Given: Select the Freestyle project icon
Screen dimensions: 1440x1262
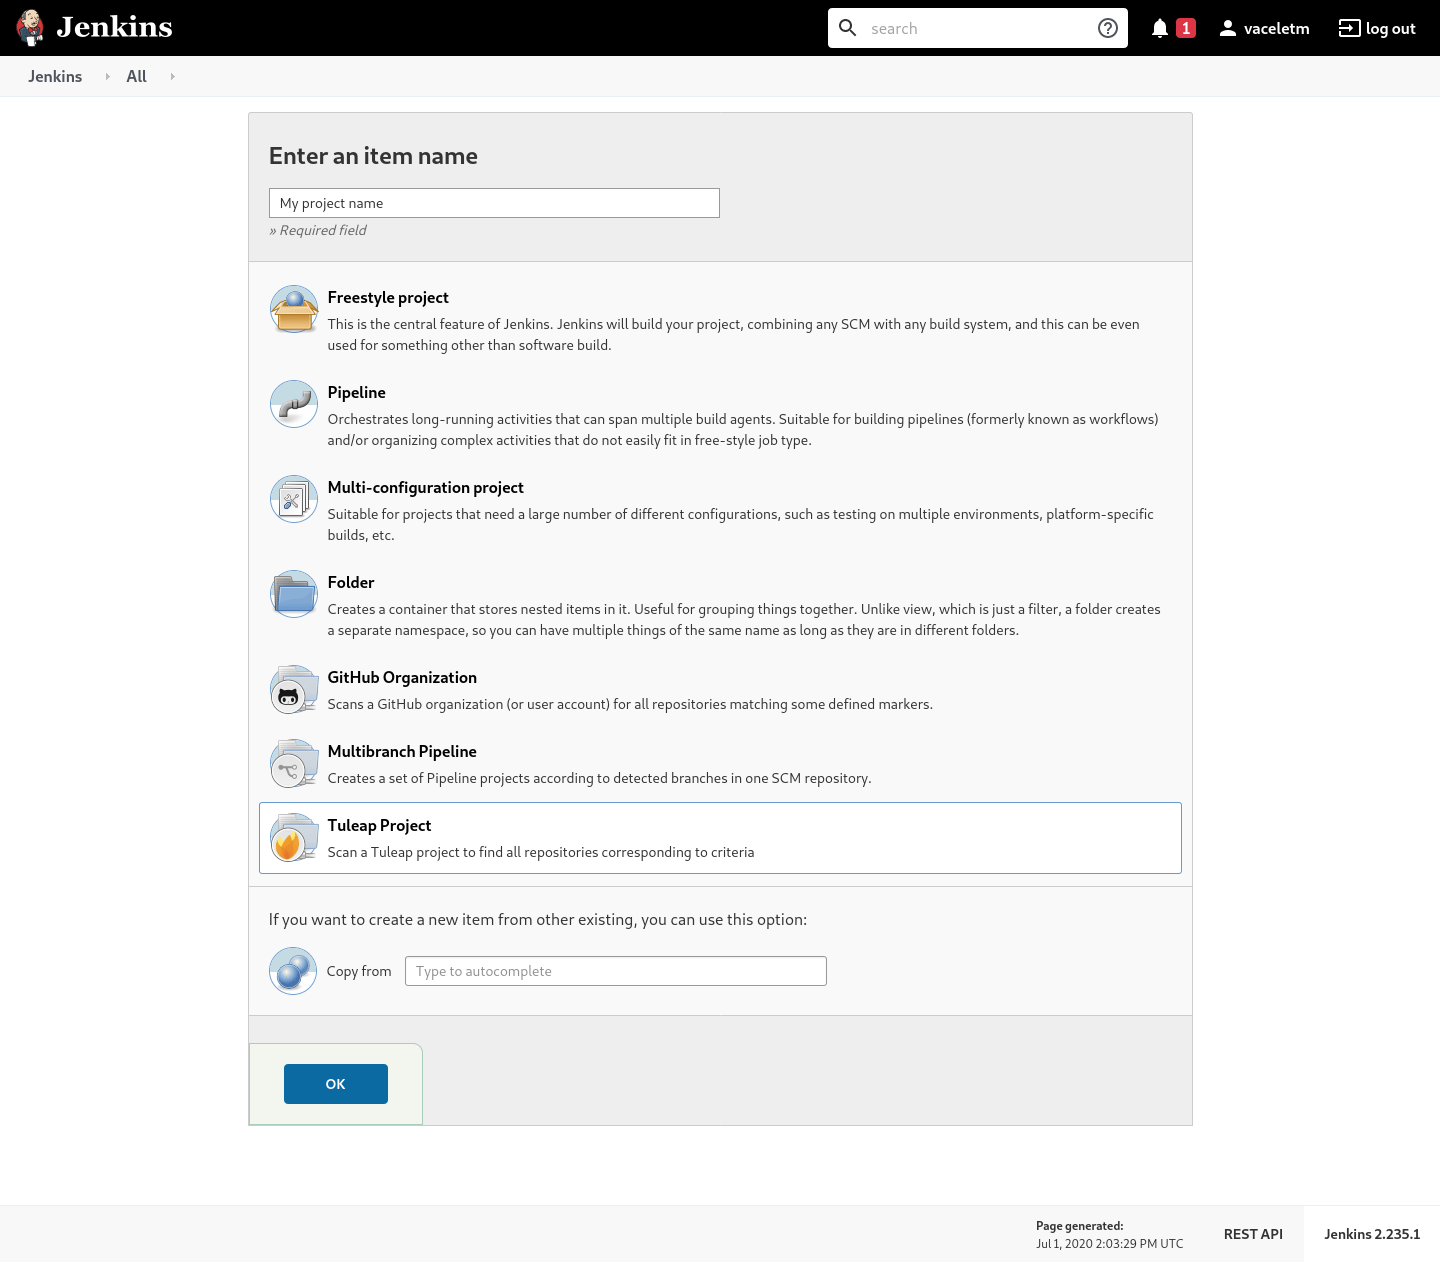Looking at the screenshot, I should click(294, 309).
